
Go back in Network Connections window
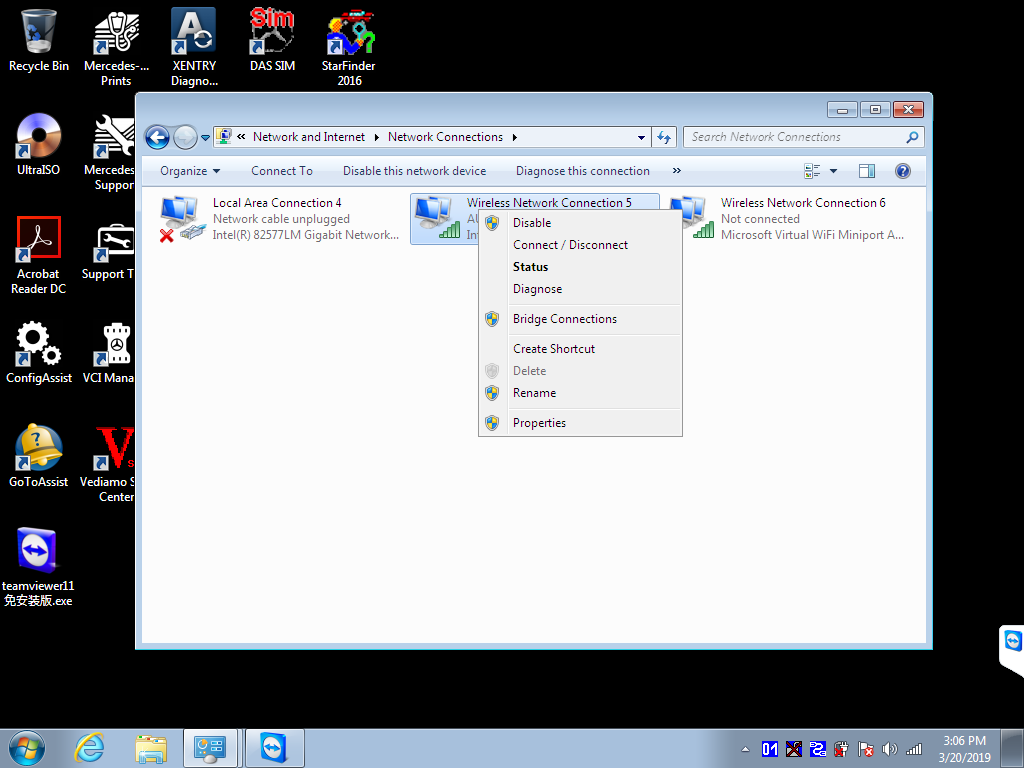(x=157, y=137)
